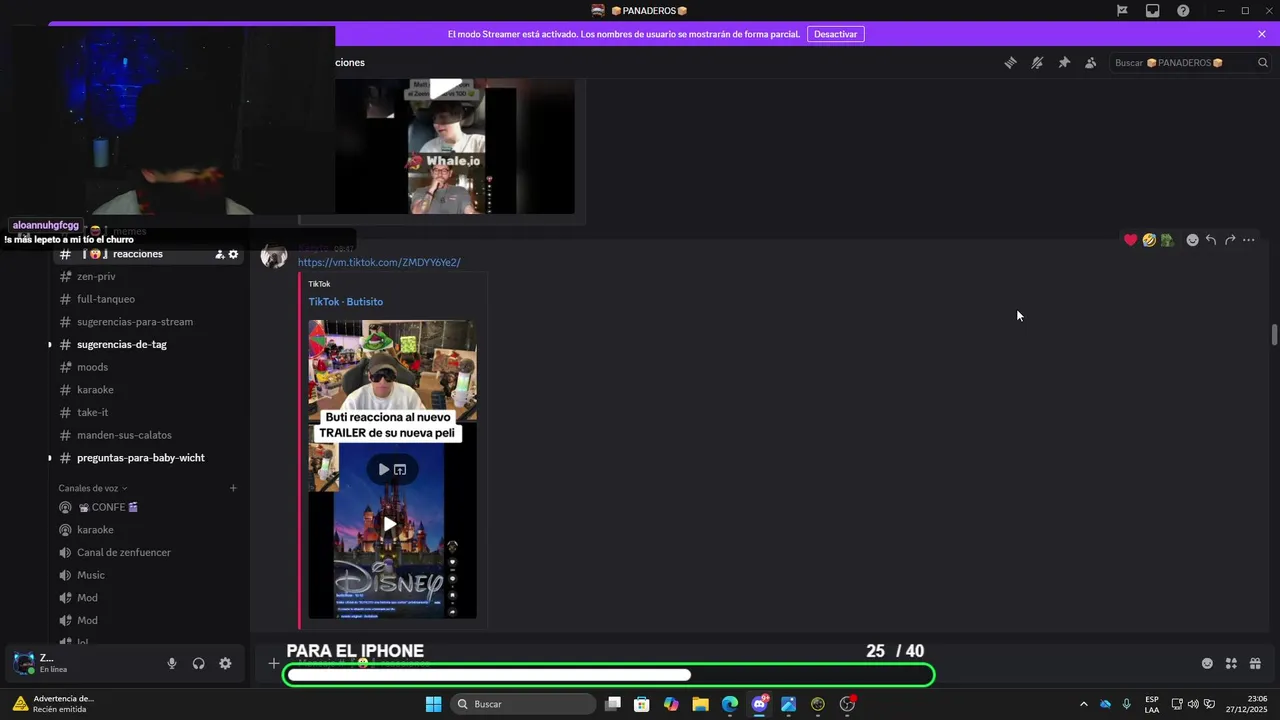The height and width of the screenshot is (720, 1280).
Task: Open add reaction emoji picker on message
Action: 1192,240
